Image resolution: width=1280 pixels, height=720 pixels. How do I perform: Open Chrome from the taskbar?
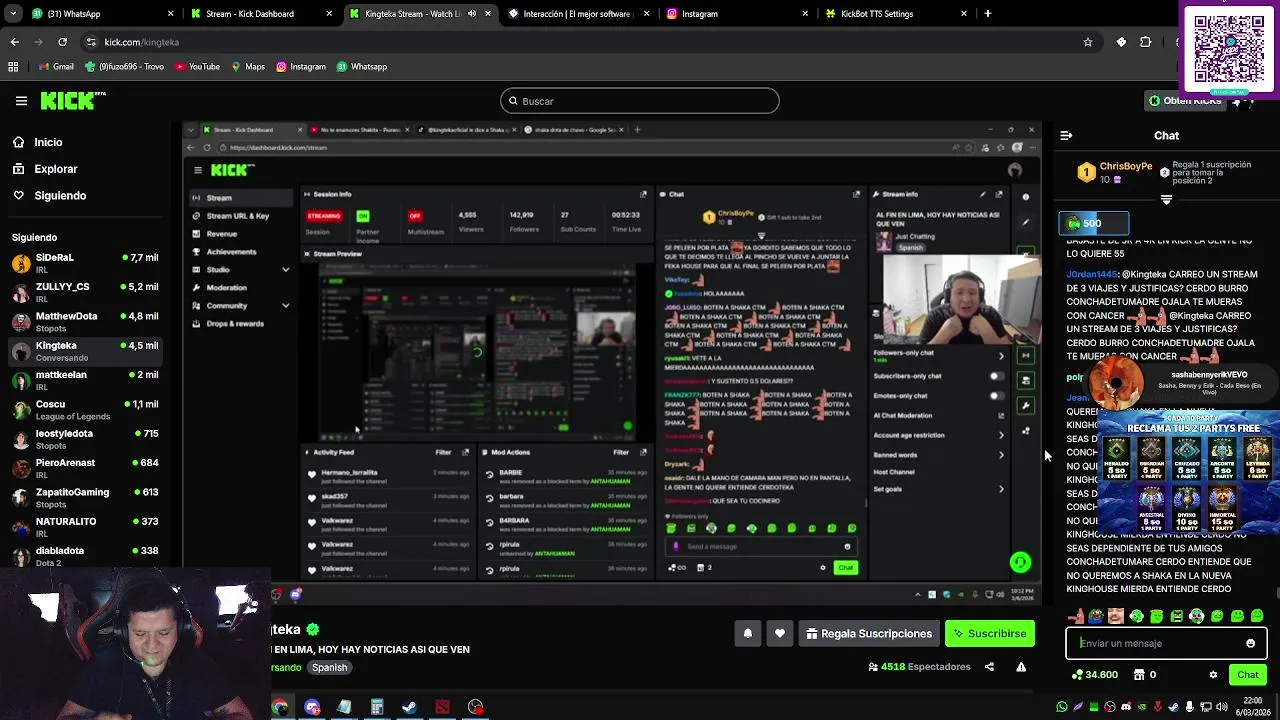point(280,707)
